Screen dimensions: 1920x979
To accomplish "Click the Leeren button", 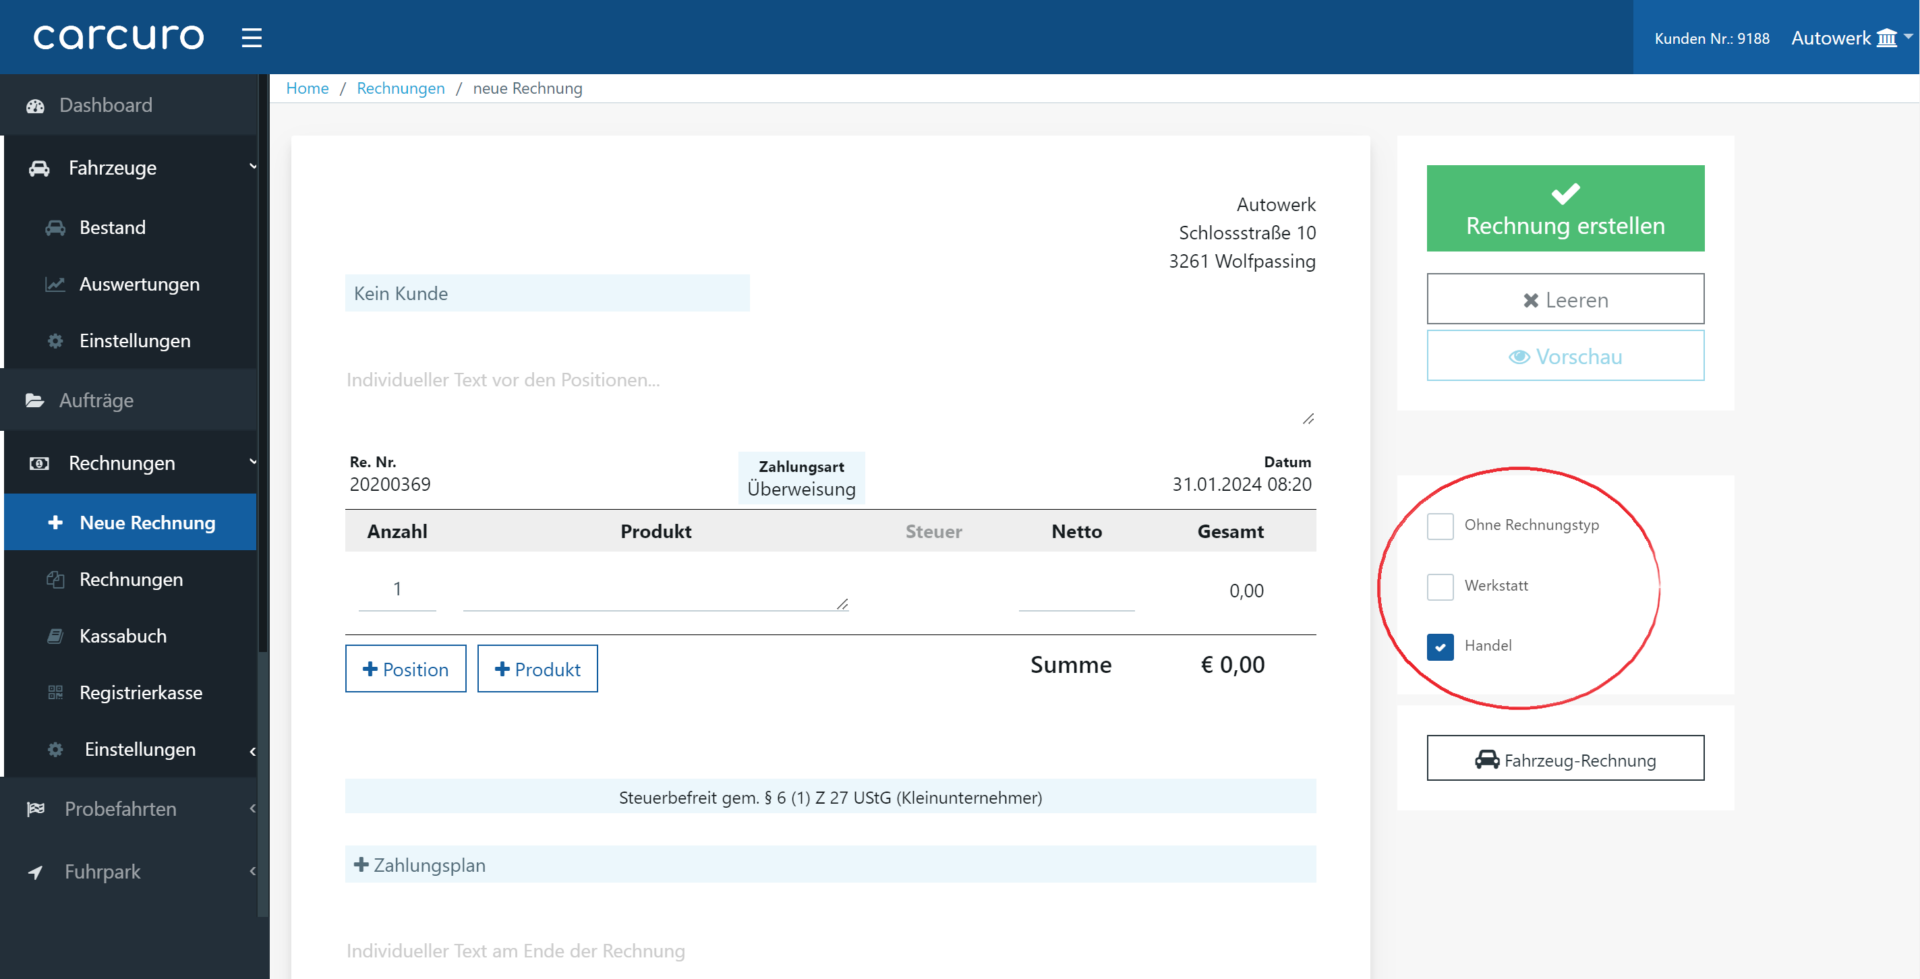I will (1565, 299).
